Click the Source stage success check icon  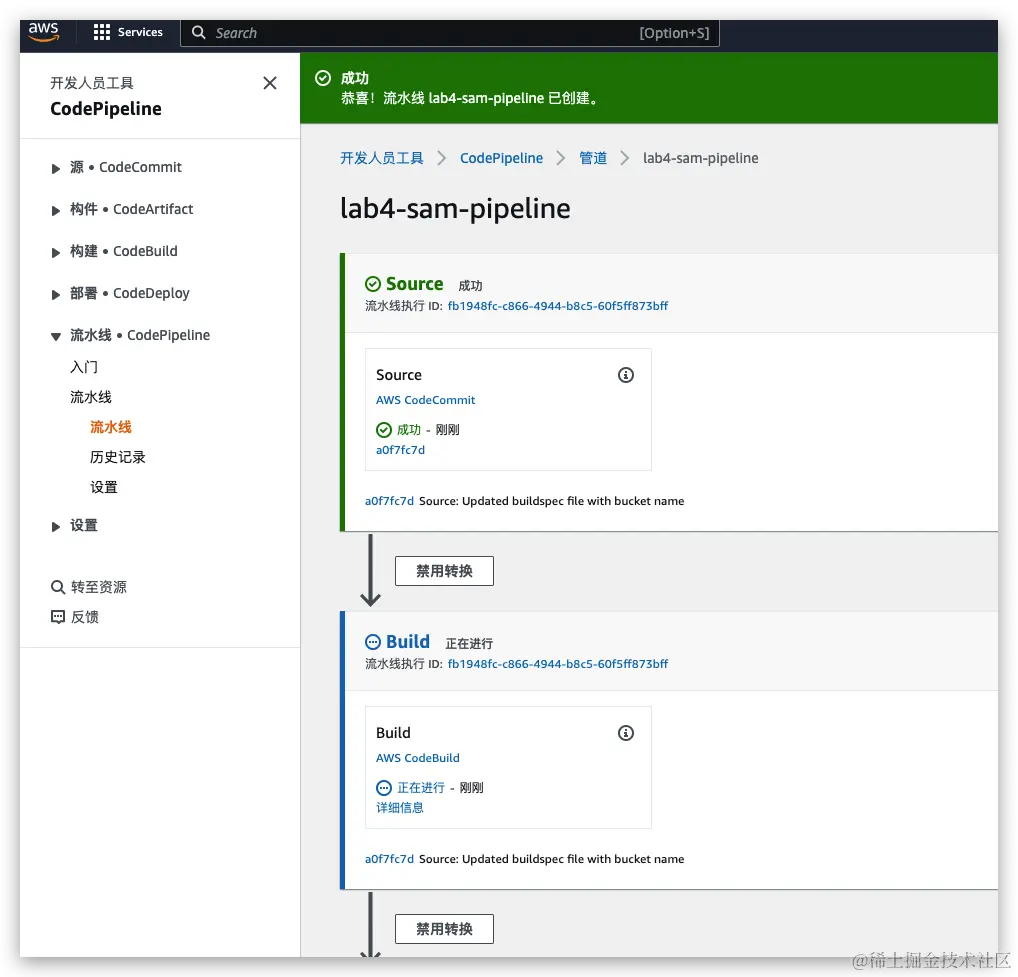point(373,284)
